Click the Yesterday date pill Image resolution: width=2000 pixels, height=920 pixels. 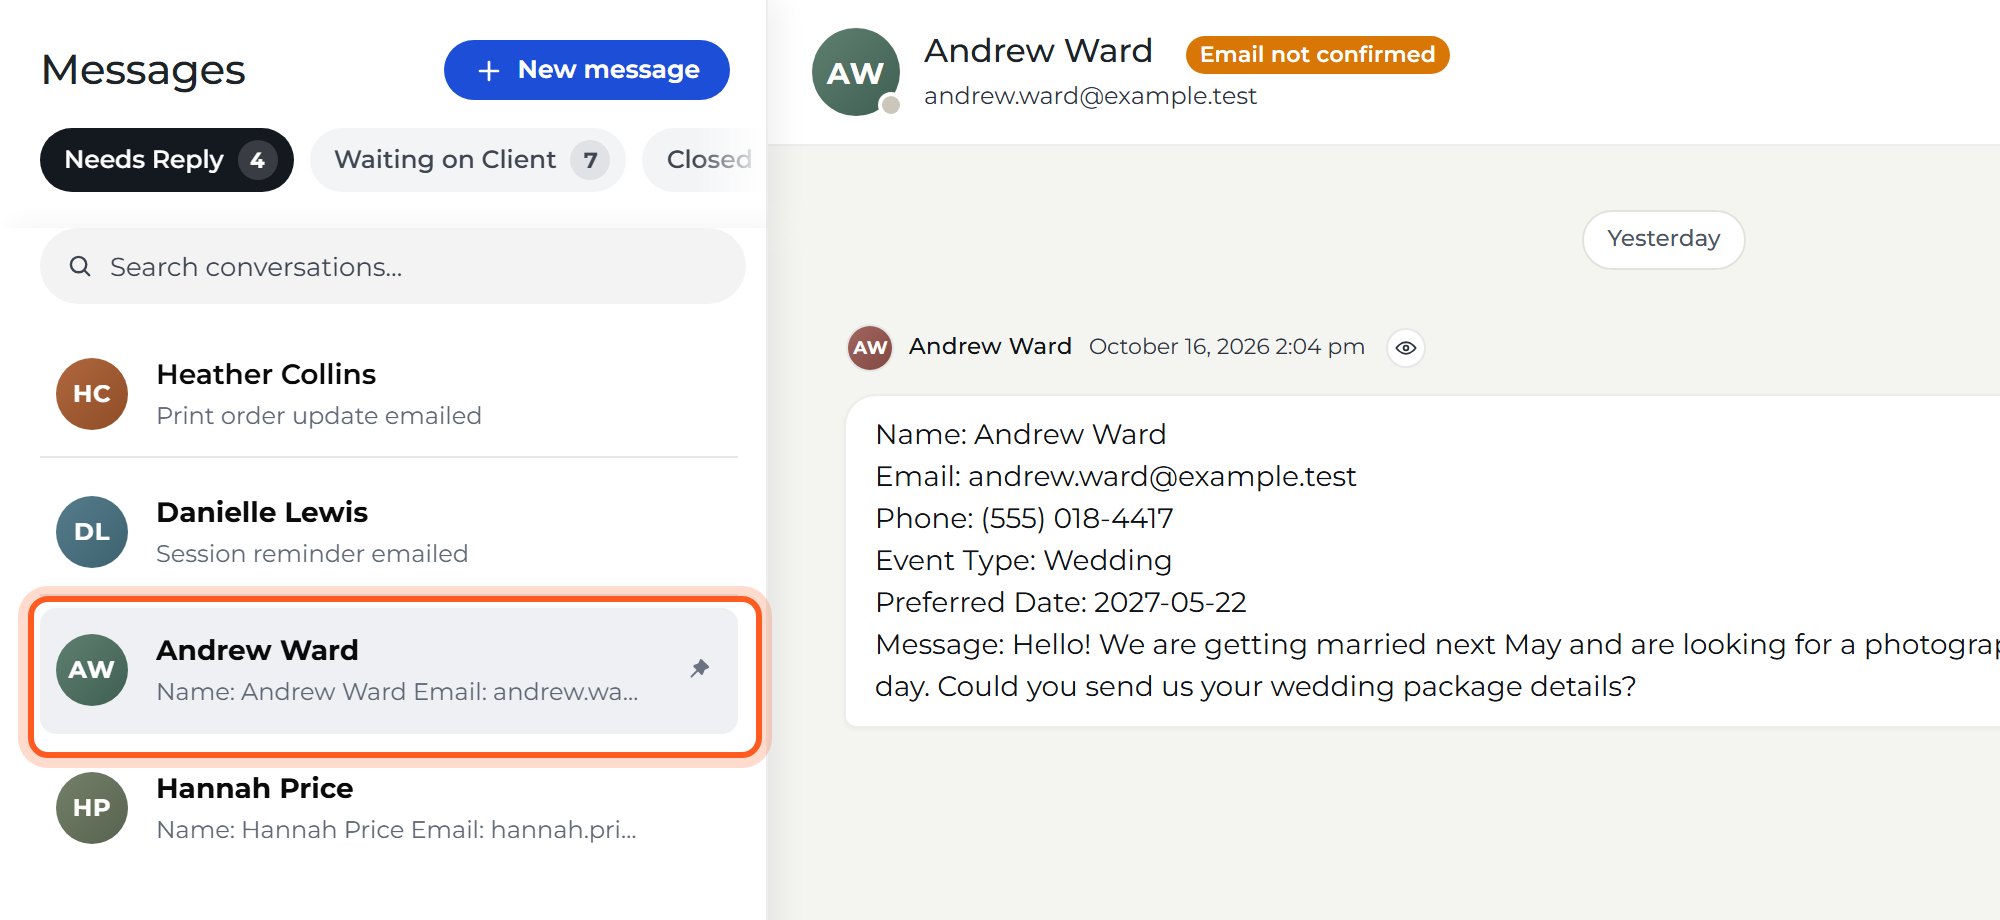pyautogui.click(x=1664, y=239)
